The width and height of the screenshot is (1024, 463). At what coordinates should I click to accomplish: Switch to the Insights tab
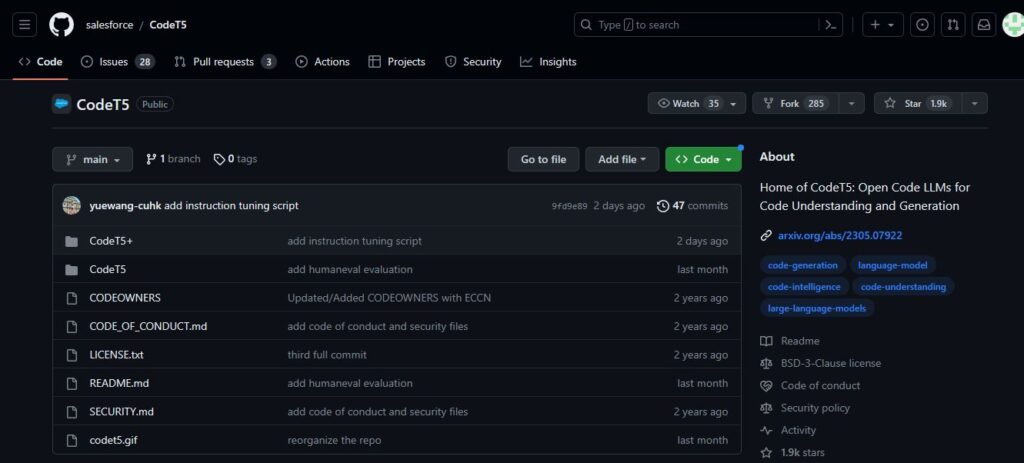tap(548, 62)
